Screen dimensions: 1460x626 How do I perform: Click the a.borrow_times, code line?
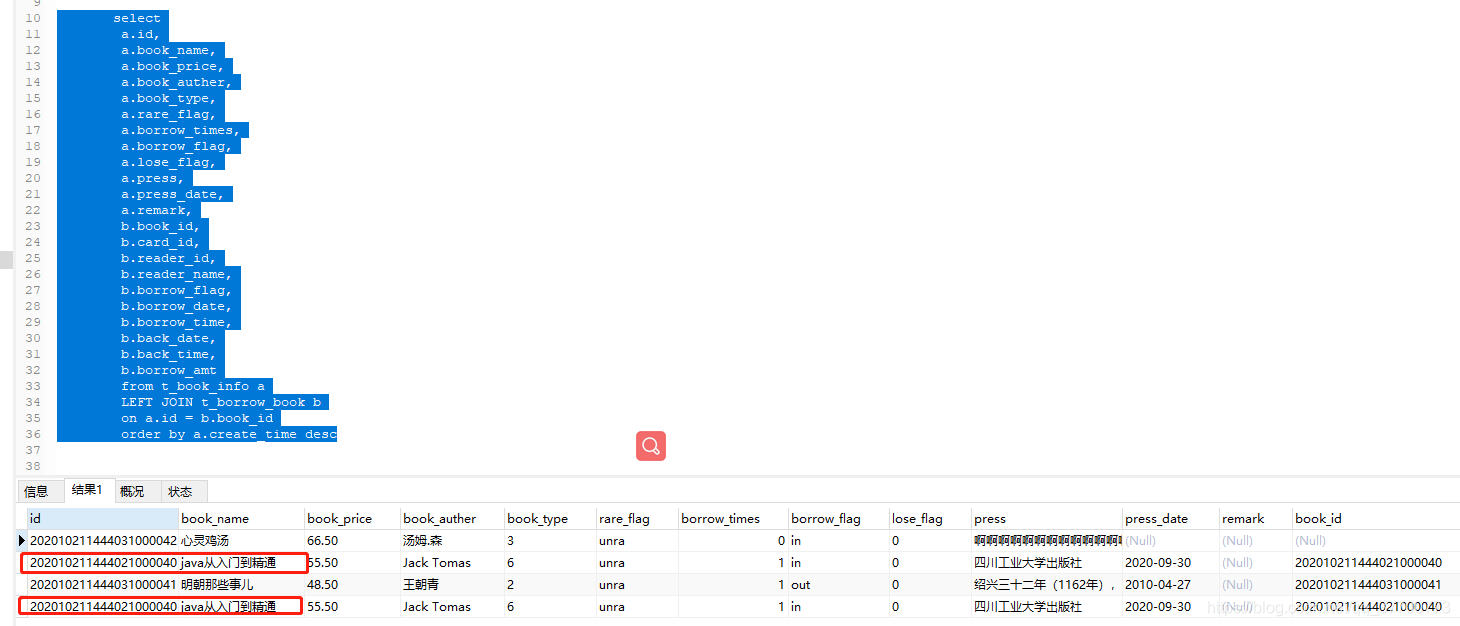[181, 130]
